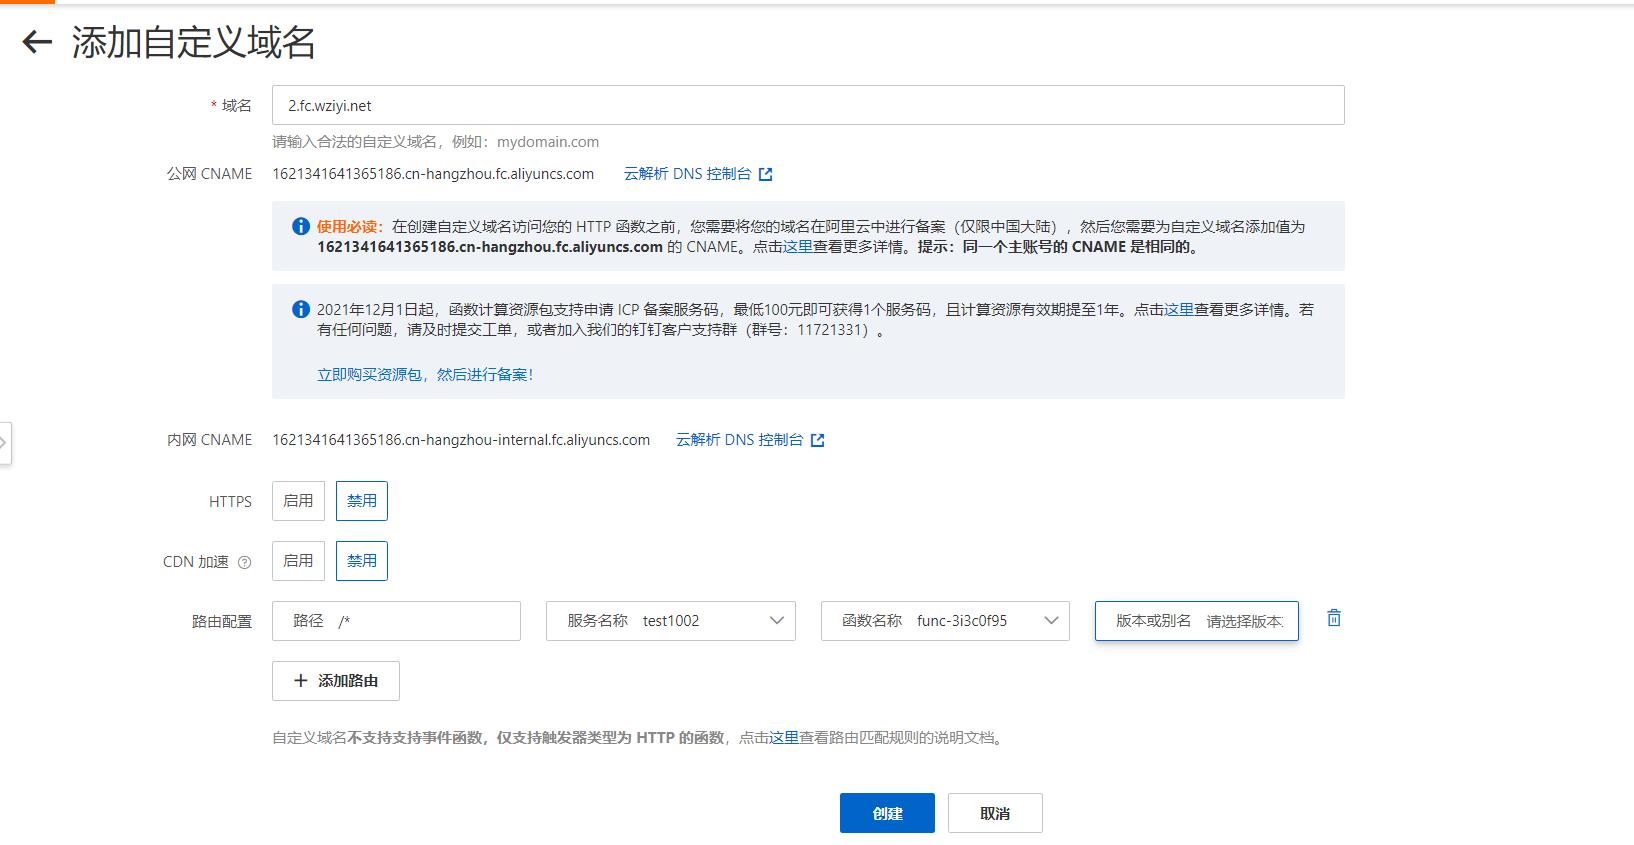The width and height of the screenshot is (1634, 845).
Task: Click the 路径 route path input
Action: (396, 621)
